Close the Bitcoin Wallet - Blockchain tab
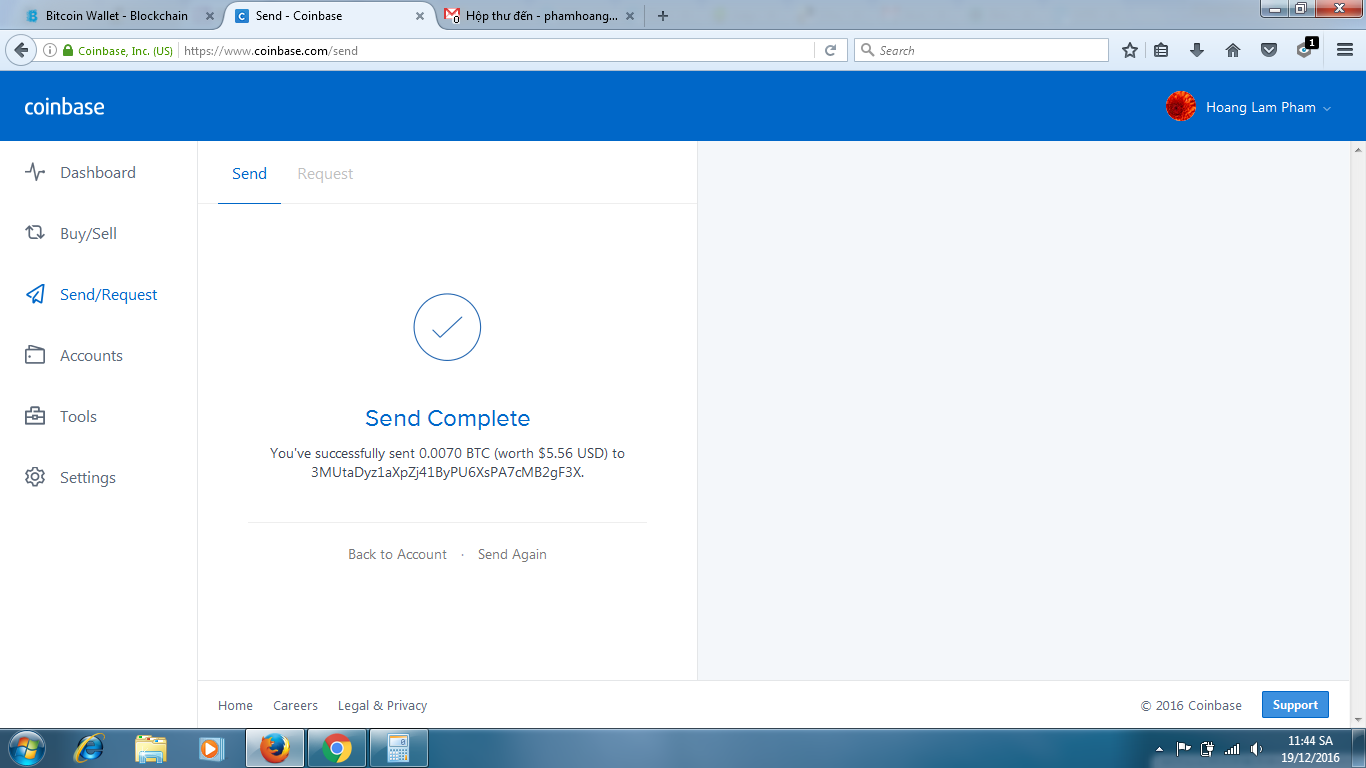This screenshot has height=768, width=1366. point(209,16)
